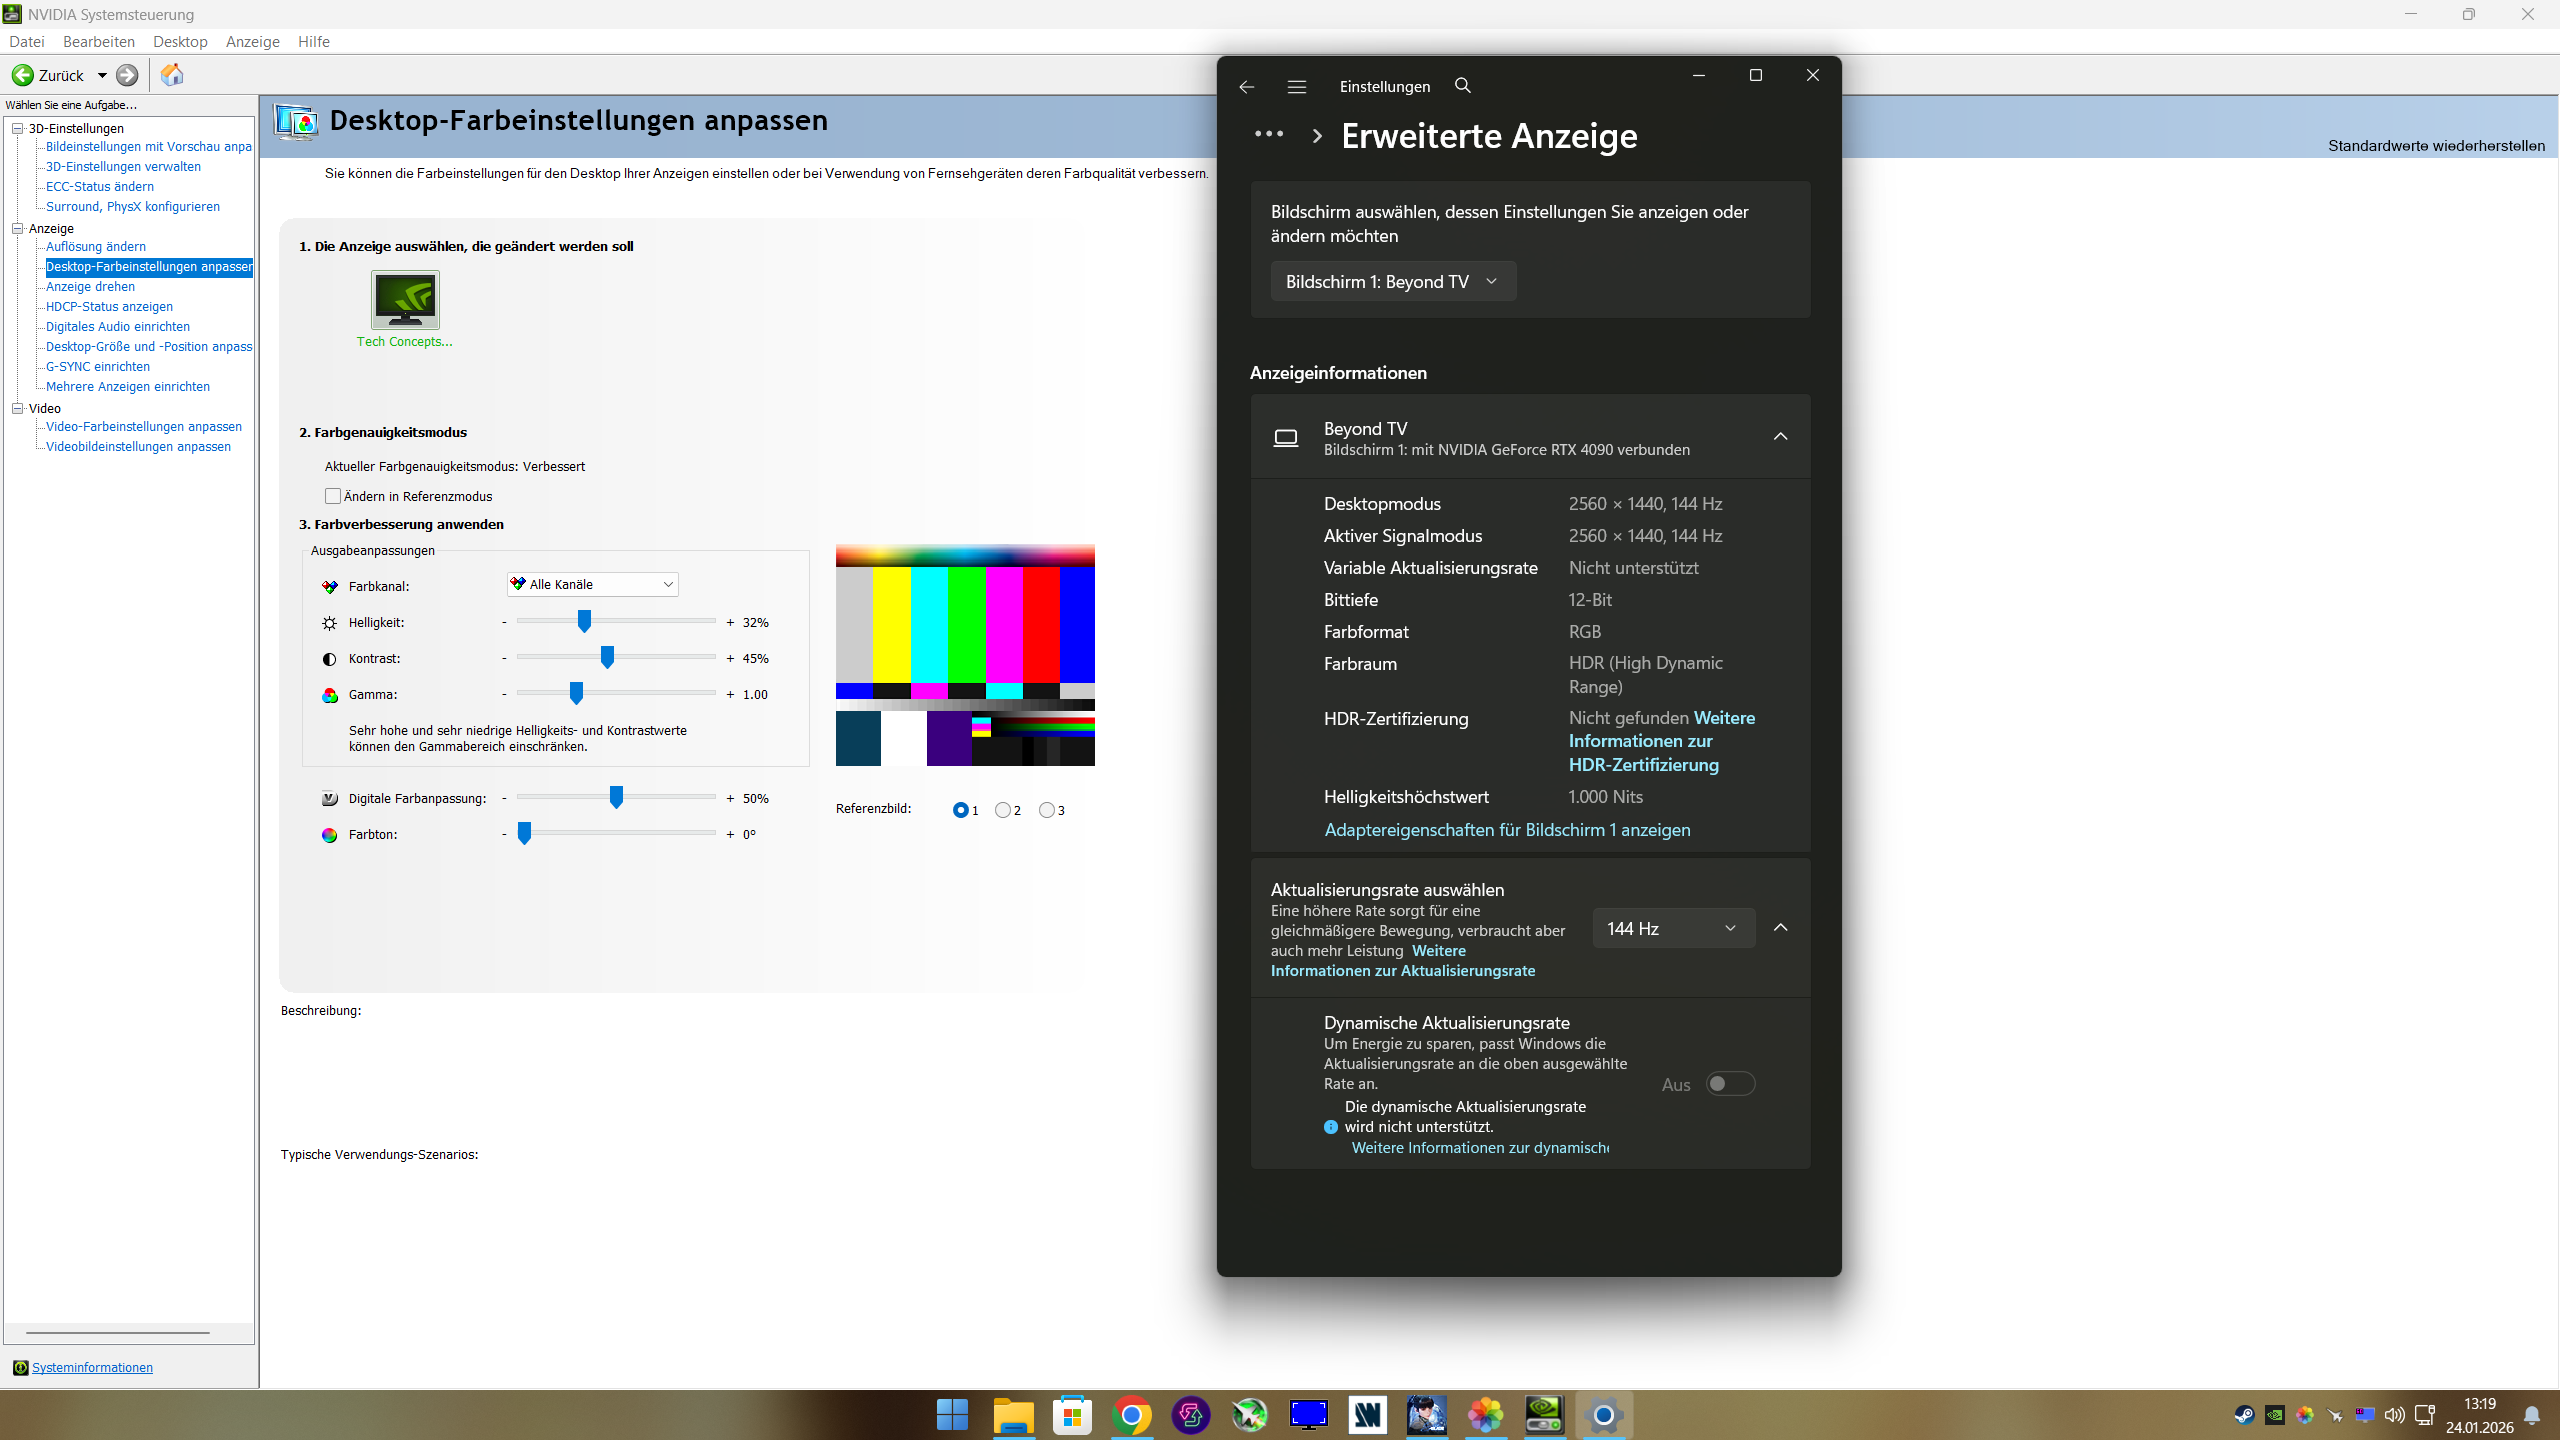Open Steam from the system tray

(2244, 1415)
